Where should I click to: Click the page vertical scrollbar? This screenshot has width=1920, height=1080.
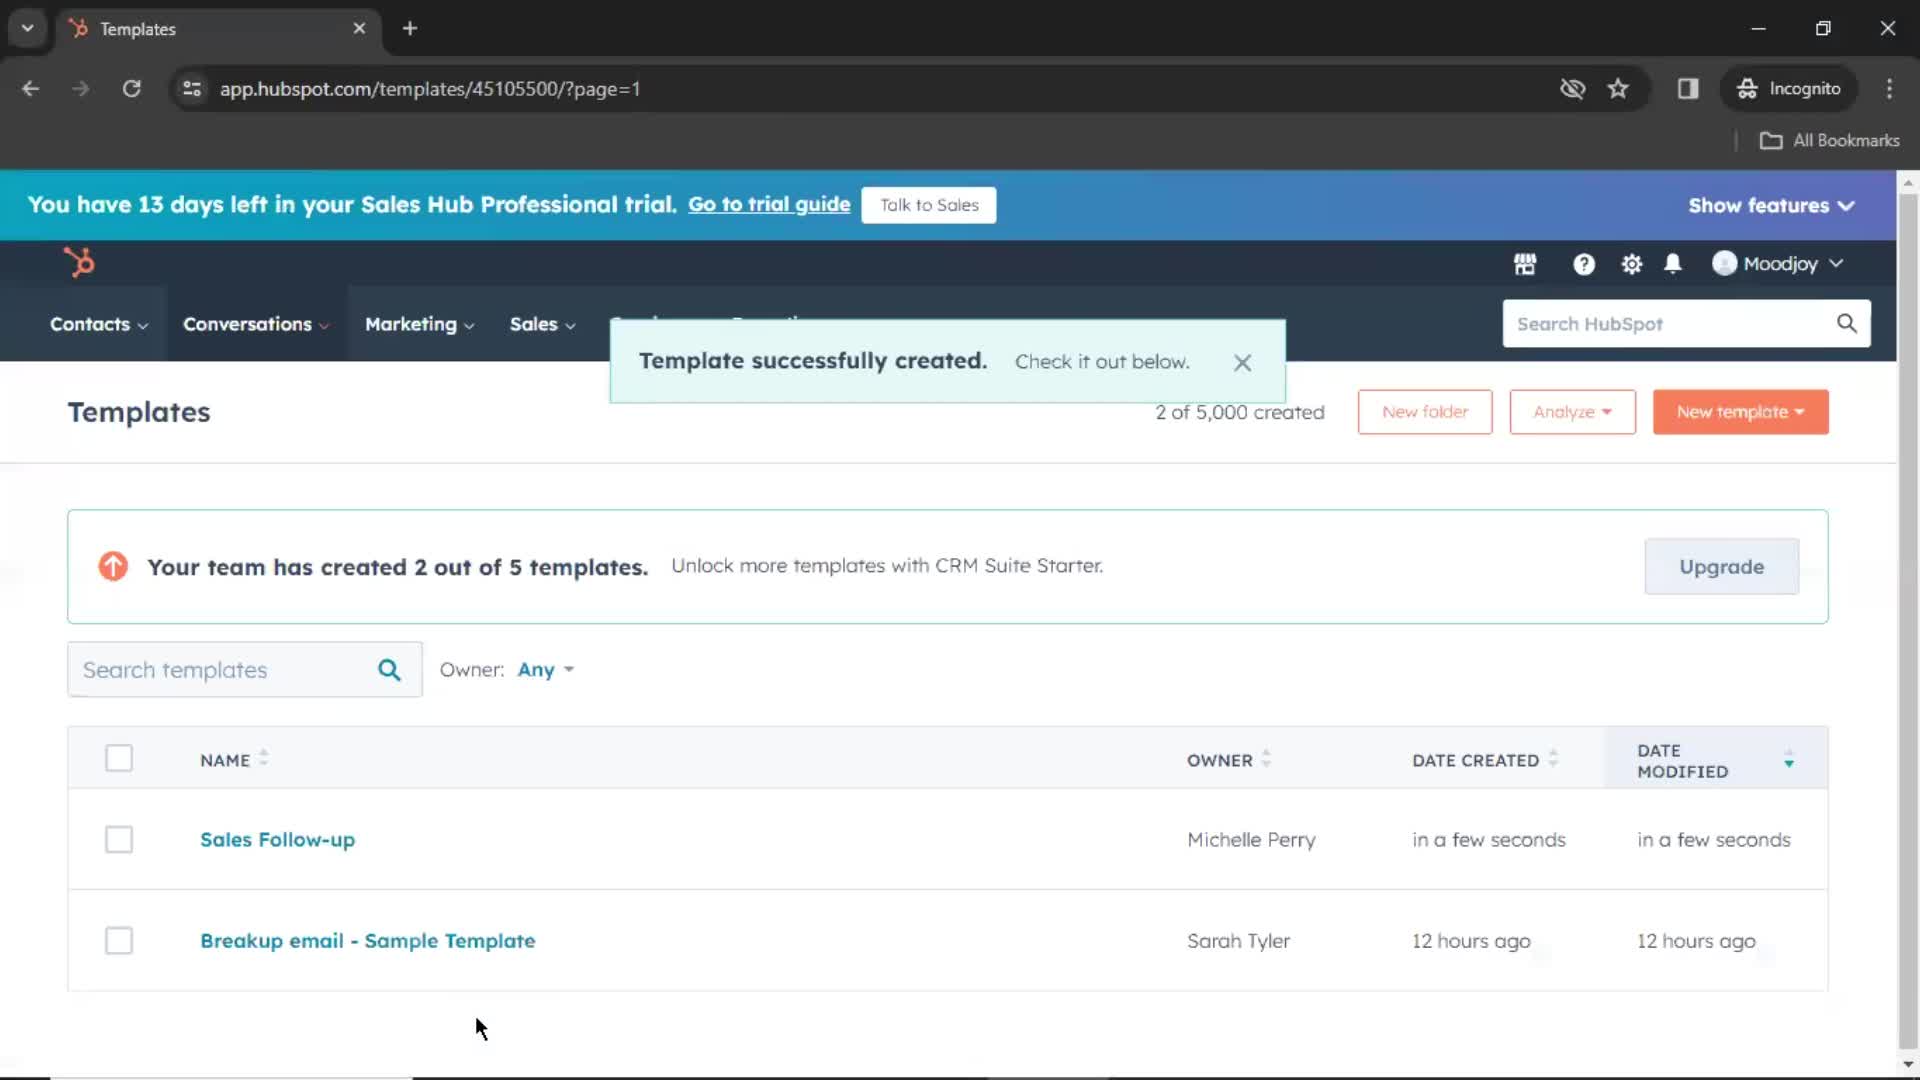tap(1908, 620)
